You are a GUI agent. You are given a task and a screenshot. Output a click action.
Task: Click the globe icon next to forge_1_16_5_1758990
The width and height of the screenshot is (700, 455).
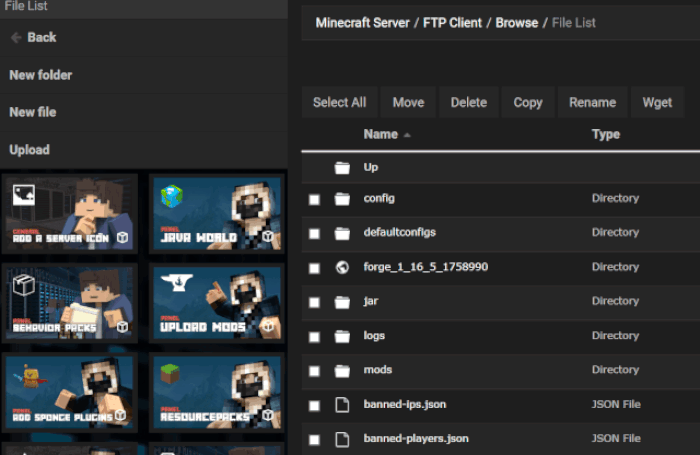(342, 267)
